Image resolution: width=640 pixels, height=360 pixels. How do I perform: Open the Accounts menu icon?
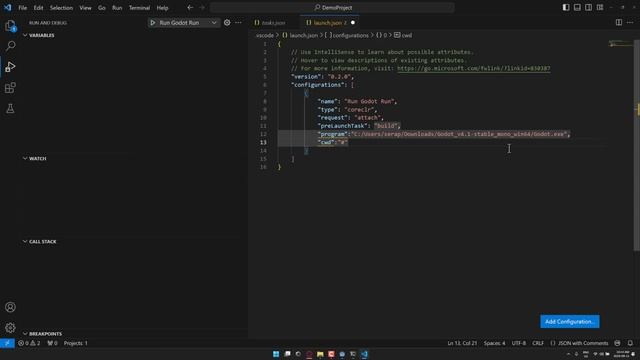10,307
